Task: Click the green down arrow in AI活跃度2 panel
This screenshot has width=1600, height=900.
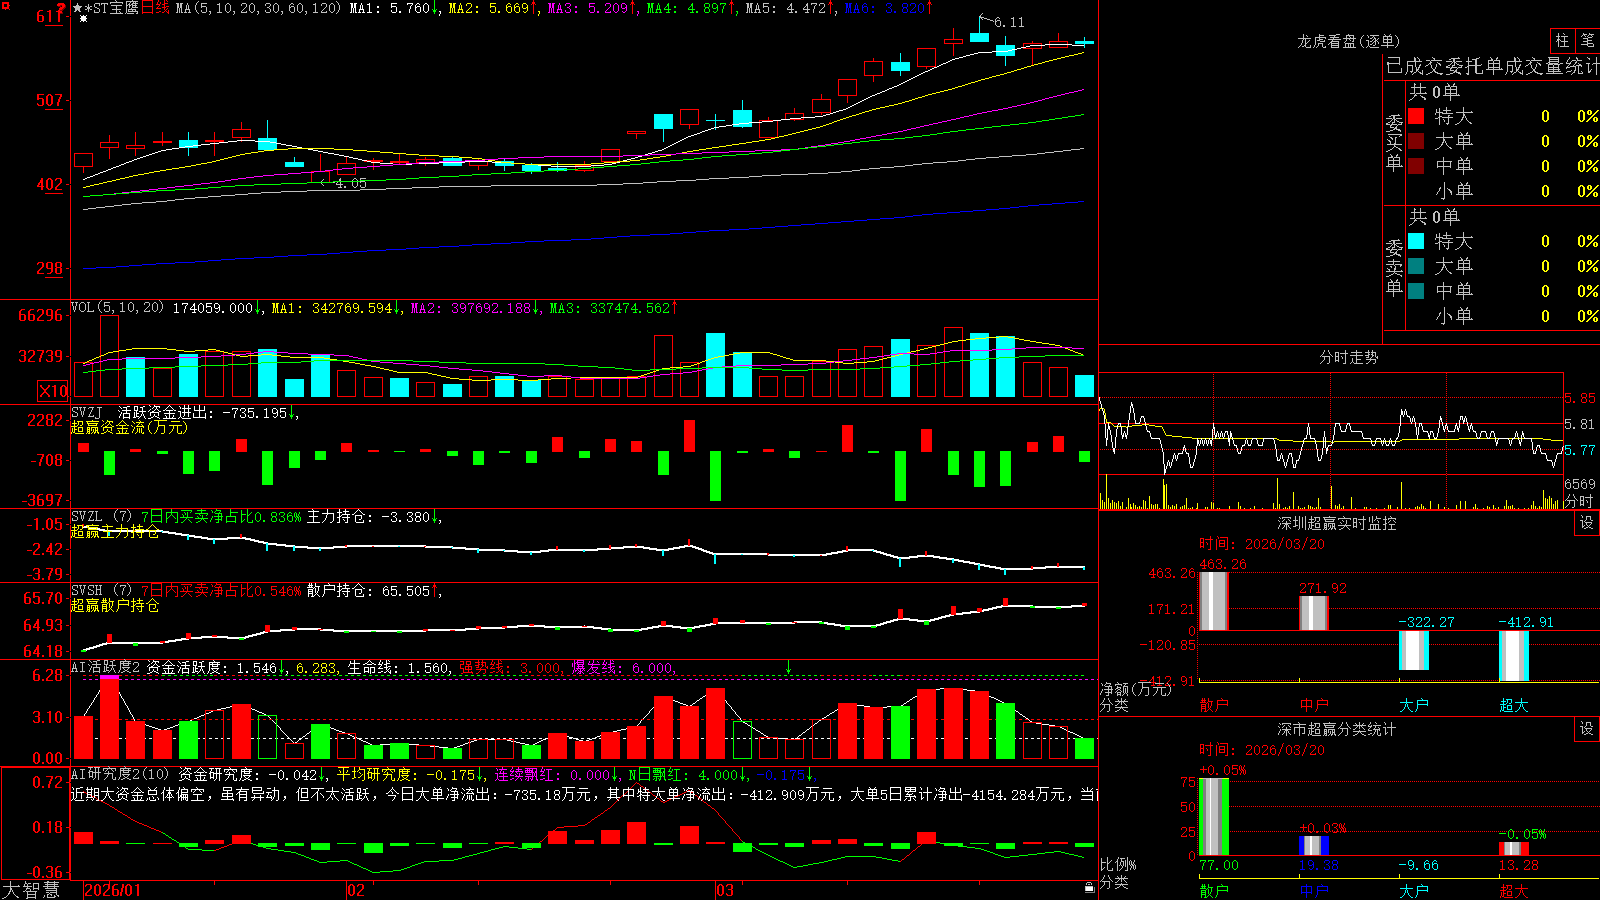Action: click(x=789, y=667)
